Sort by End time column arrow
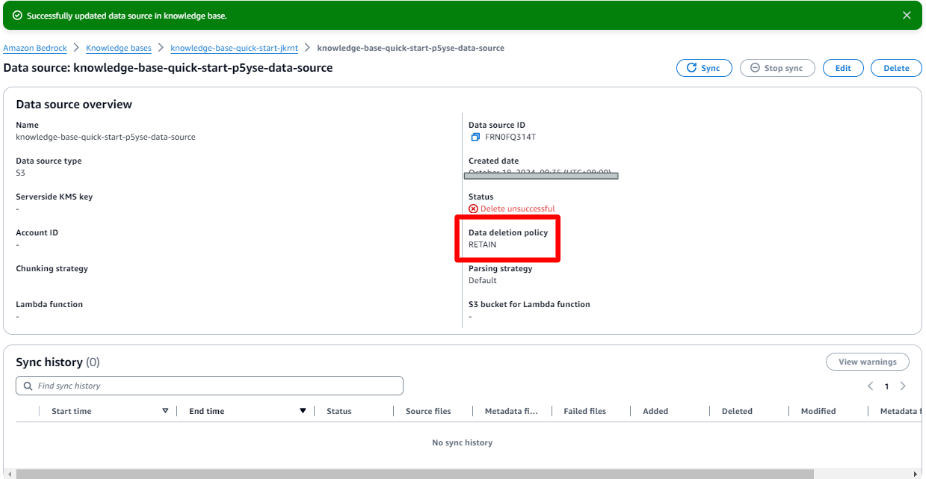The height and width of the screenshot is (479, 926). [303, 411]
